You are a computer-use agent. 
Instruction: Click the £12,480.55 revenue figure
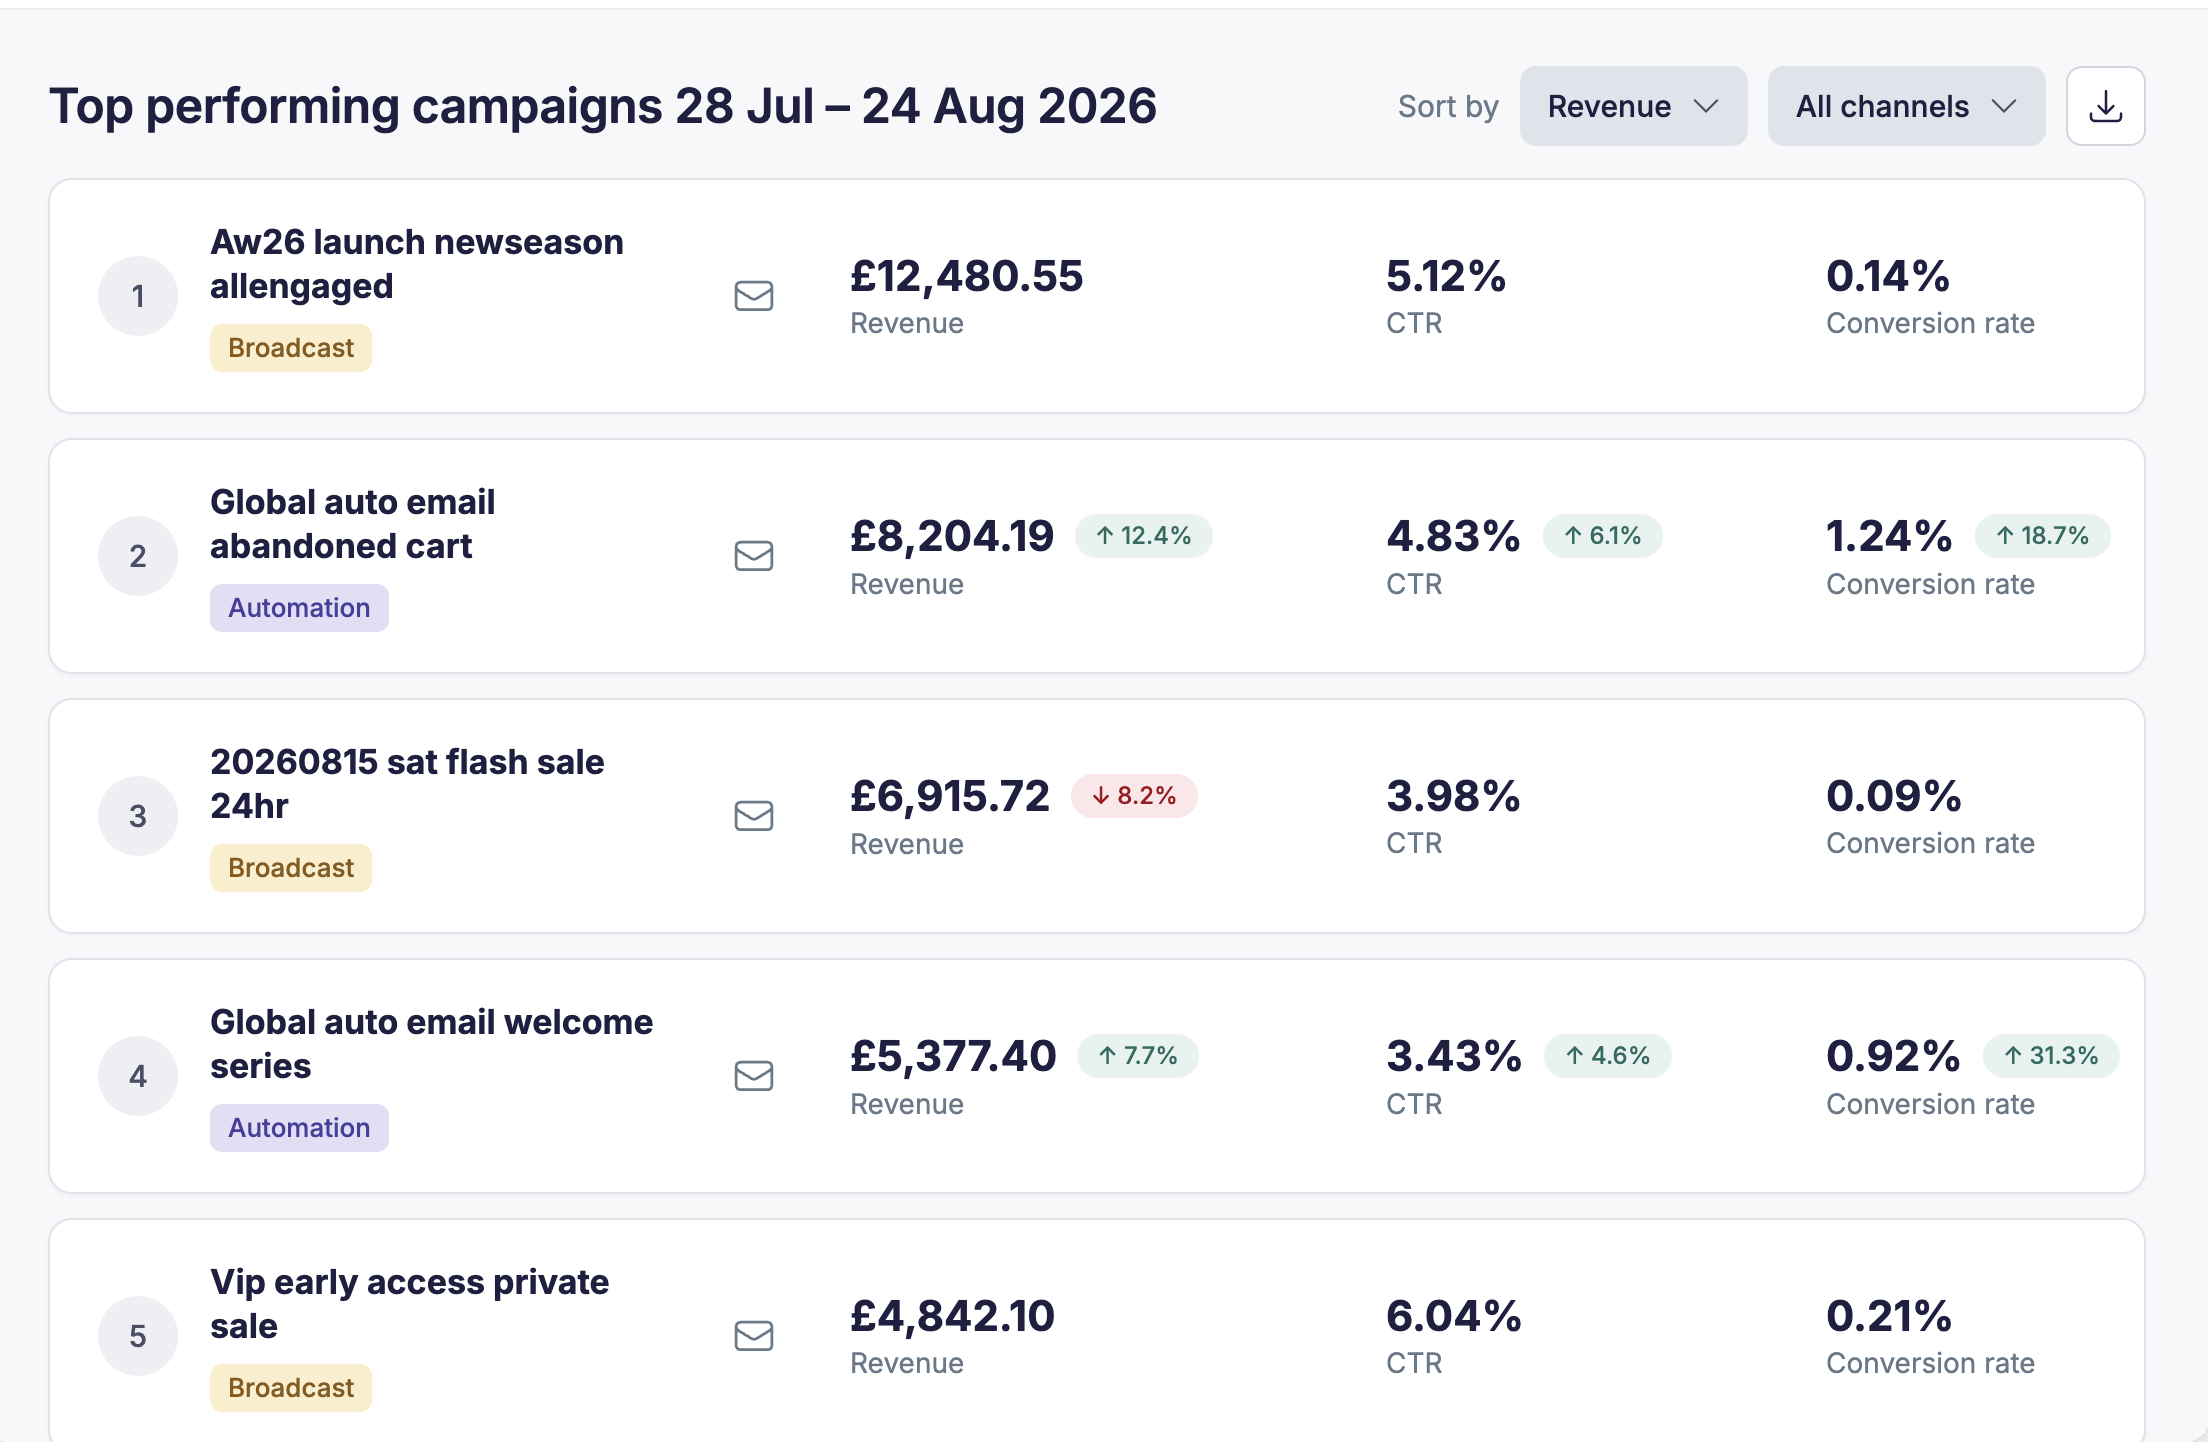pos(966,276)
